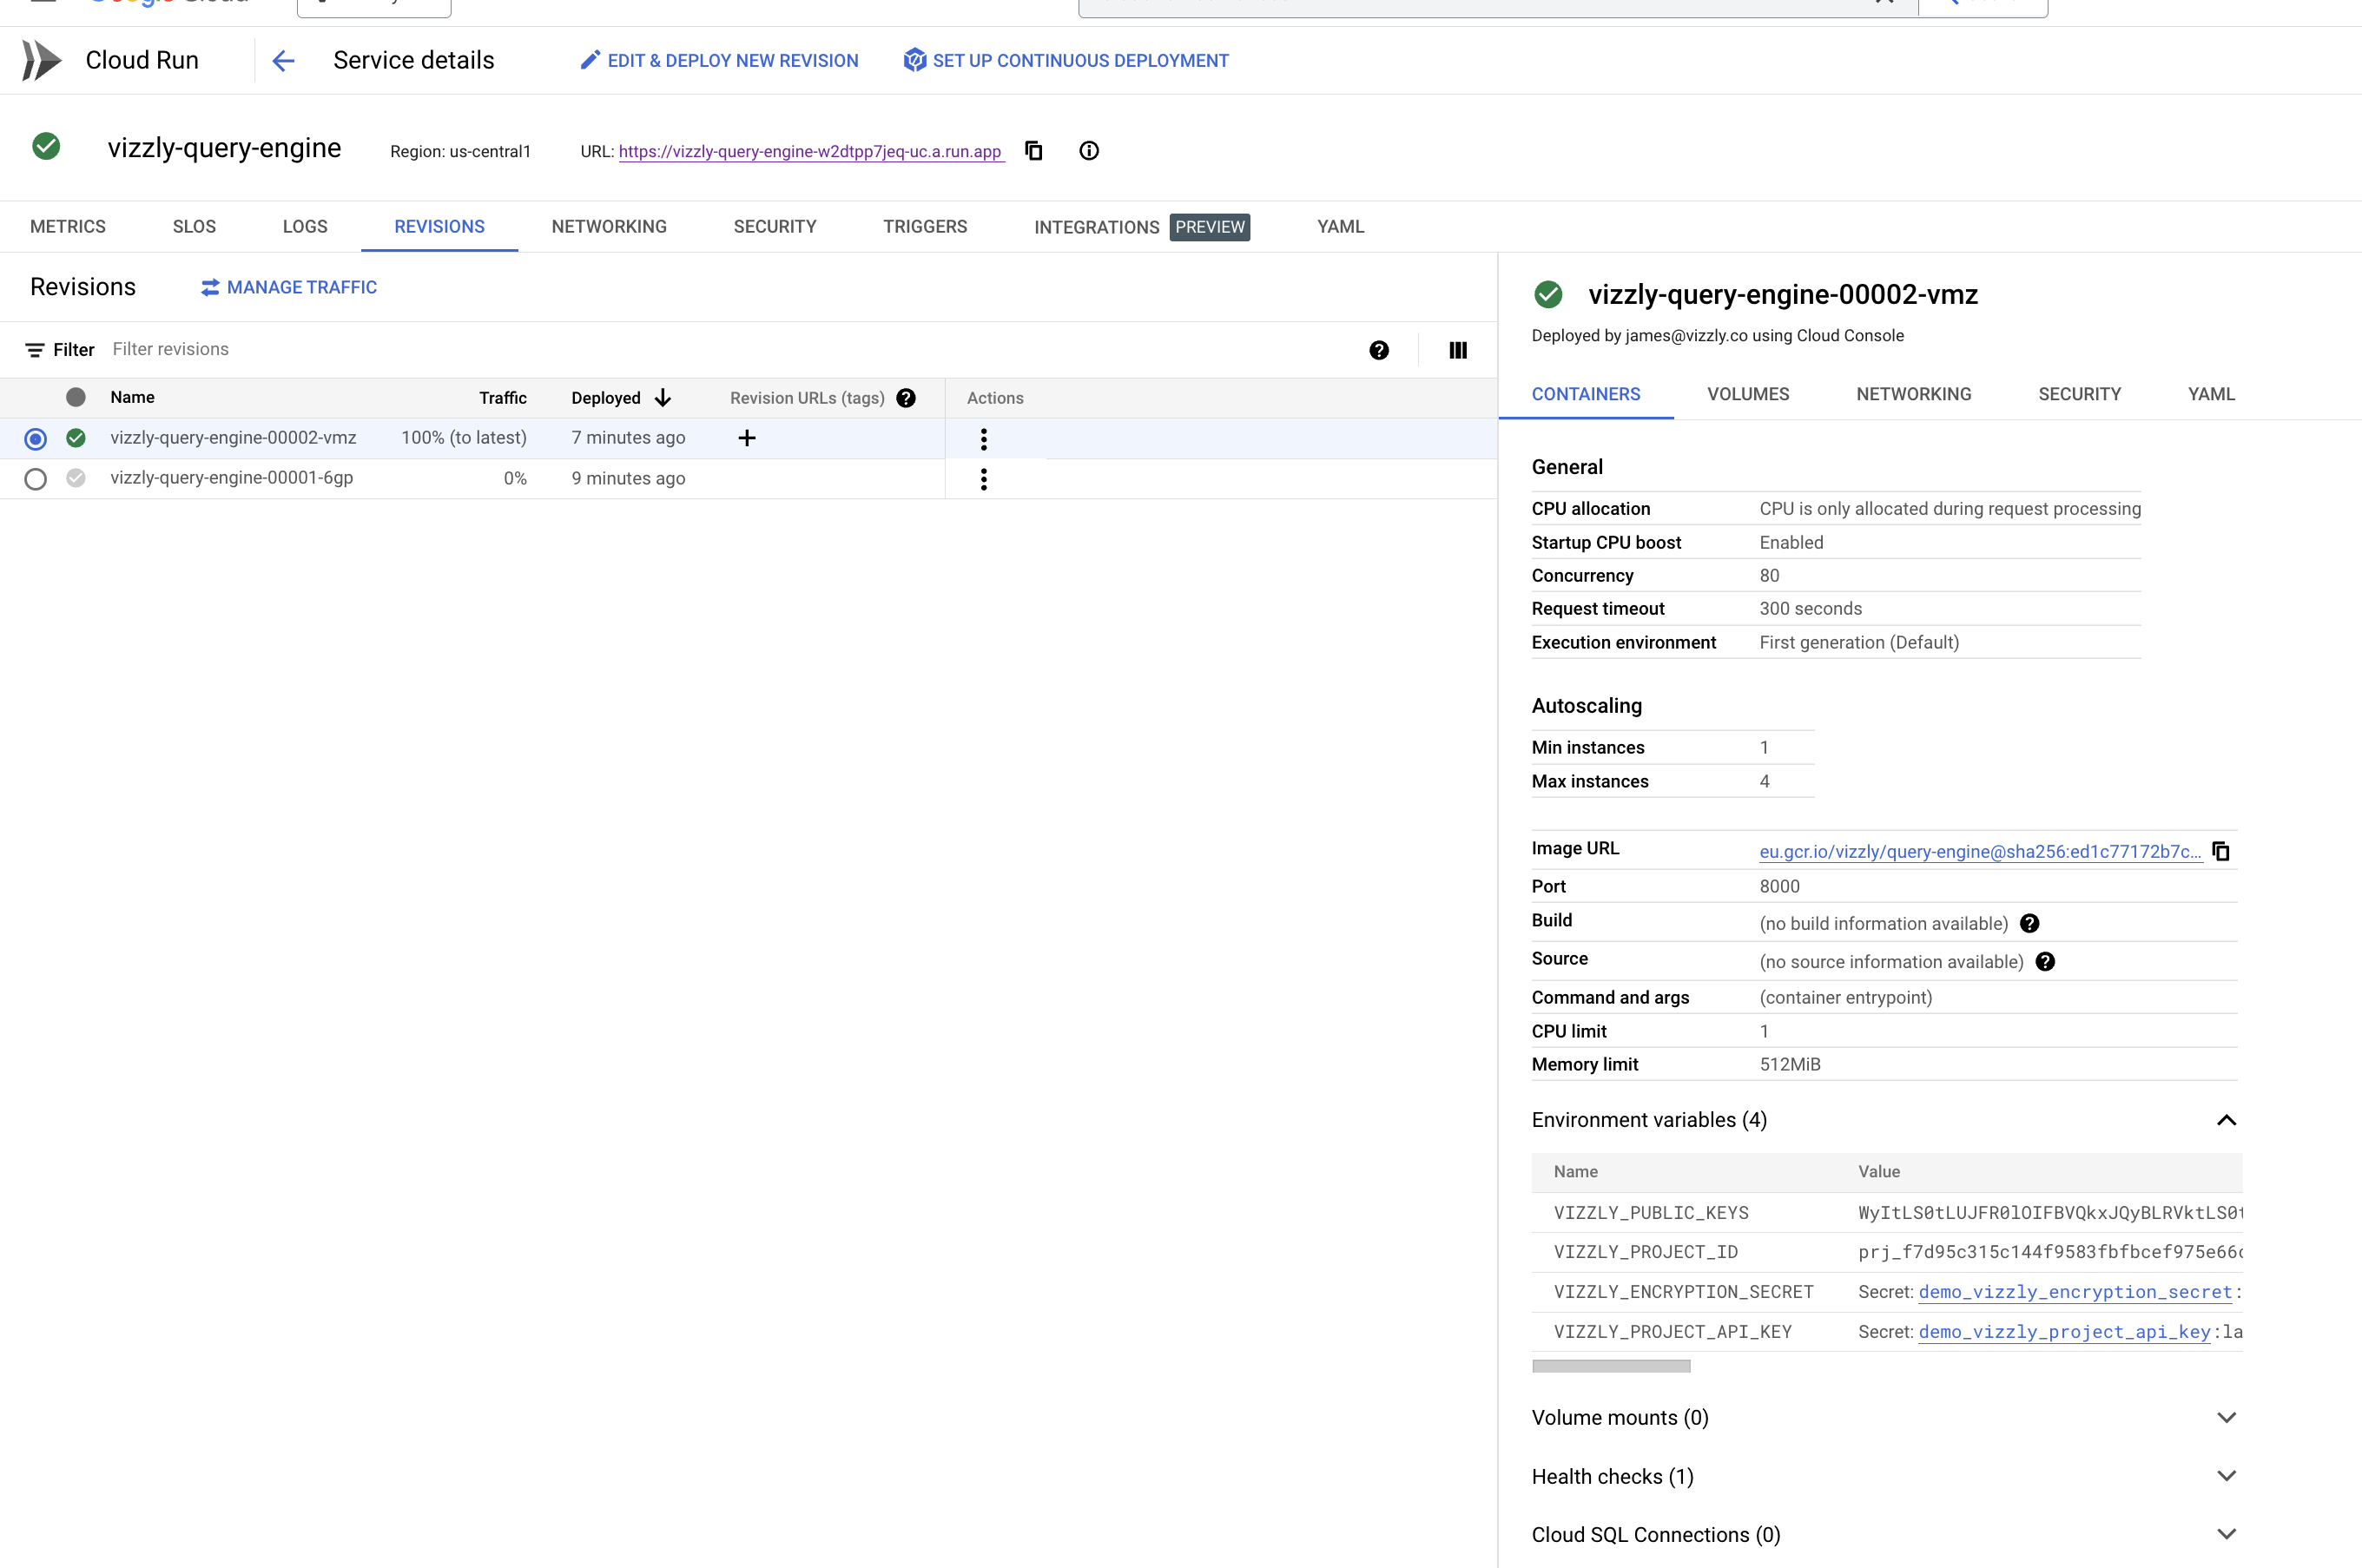Open demo_vizzly_project_api_key link

[x=2064, y=1332]
